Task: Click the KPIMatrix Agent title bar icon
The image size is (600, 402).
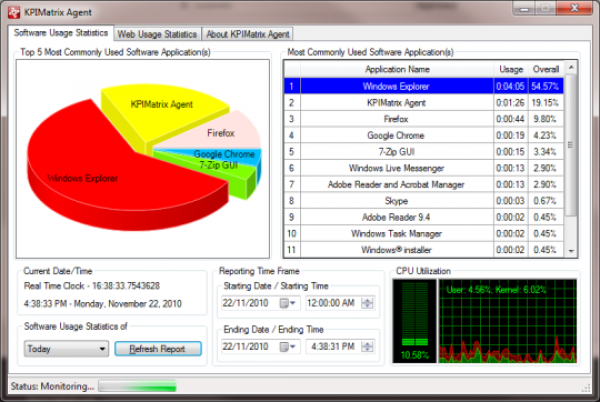Action: pyautogui.click(x=14, y=12)
